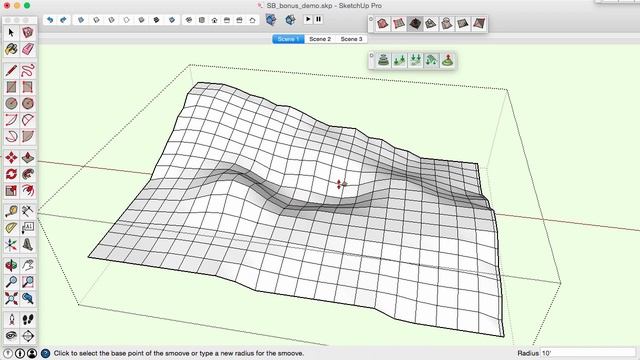Switch to Wireframe face style
The width and height of the screenshot is (640, 360).
(x=111, y=20)
